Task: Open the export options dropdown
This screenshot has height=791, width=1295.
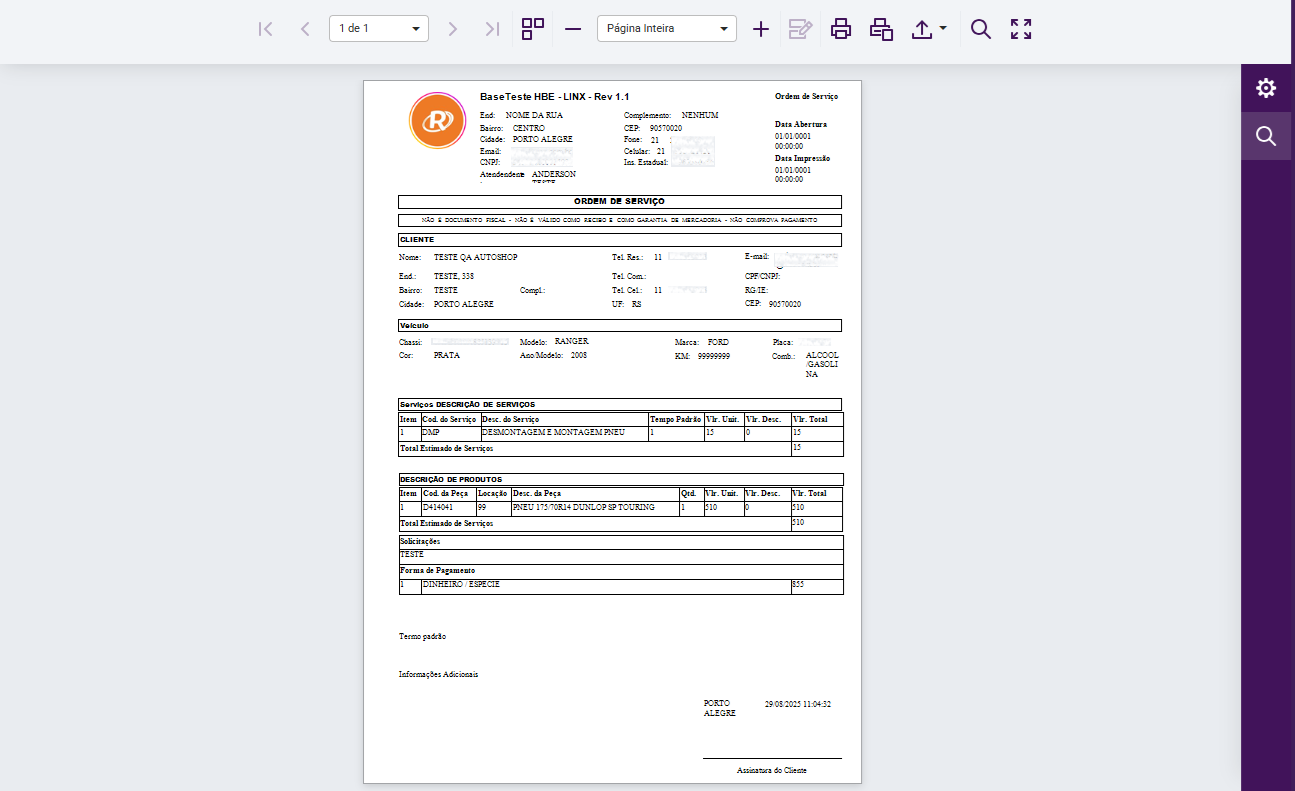Action: click(929, 29)
